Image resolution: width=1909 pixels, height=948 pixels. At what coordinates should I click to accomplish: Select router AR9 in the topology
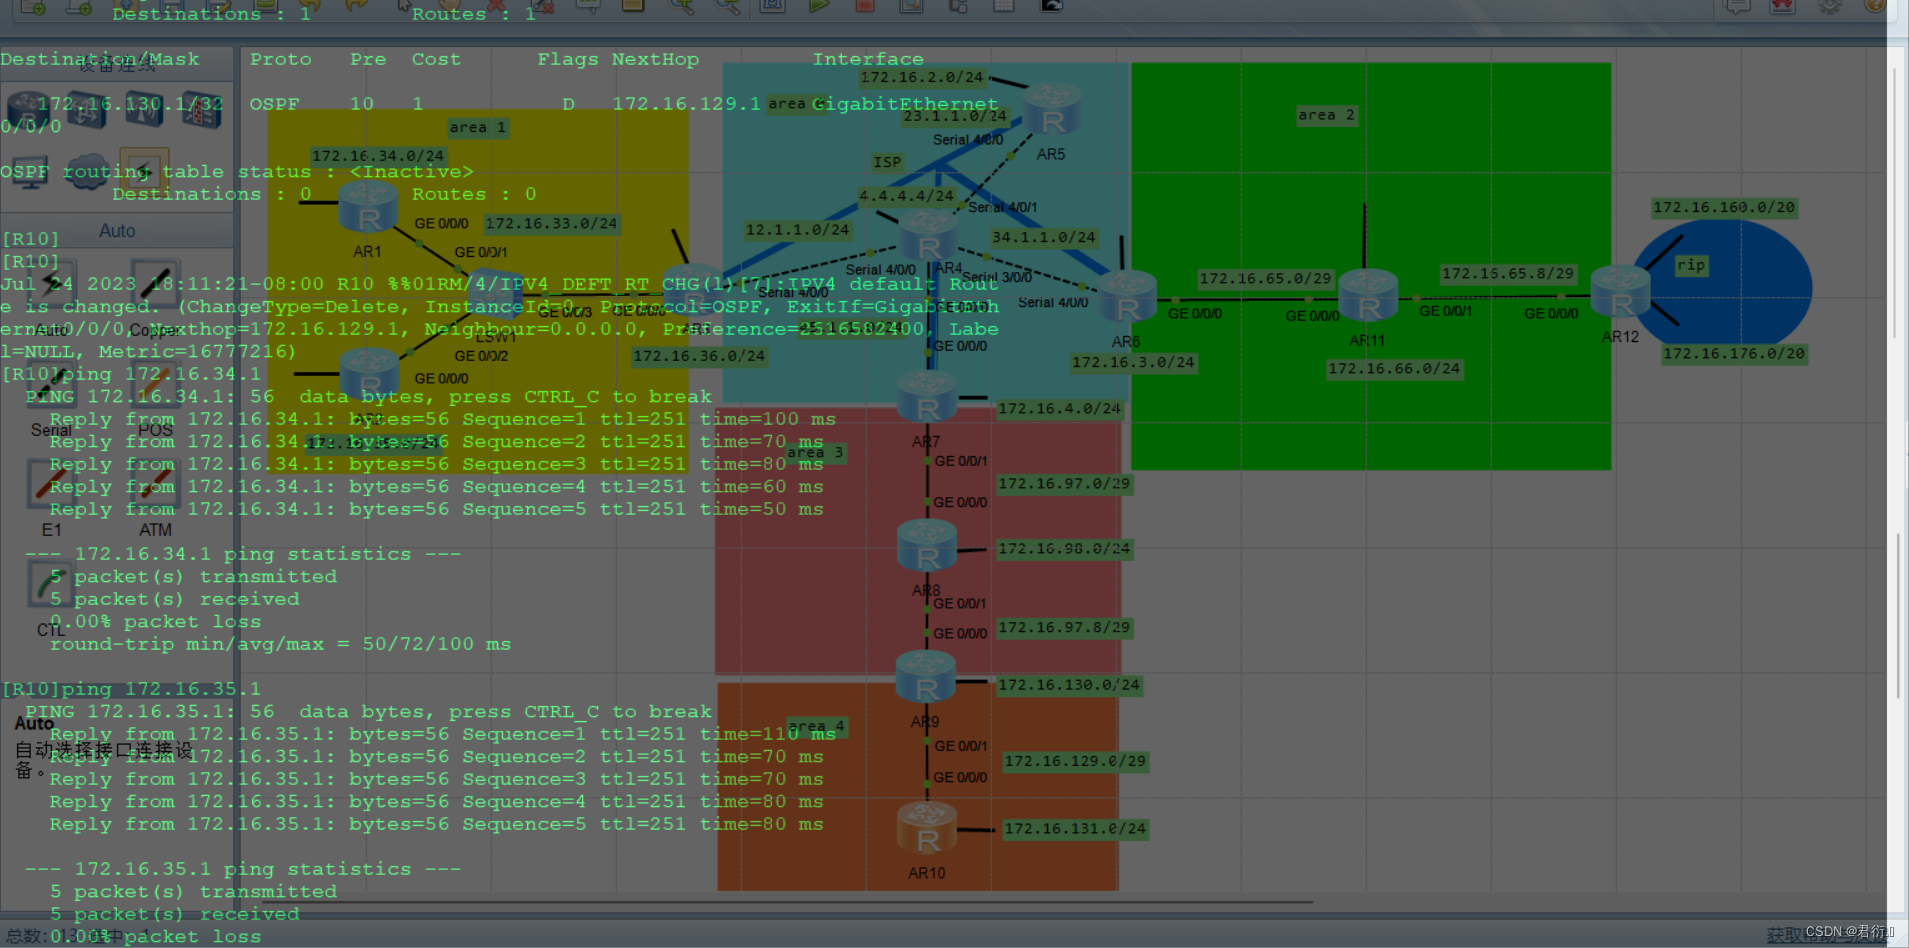click(926, 677)
